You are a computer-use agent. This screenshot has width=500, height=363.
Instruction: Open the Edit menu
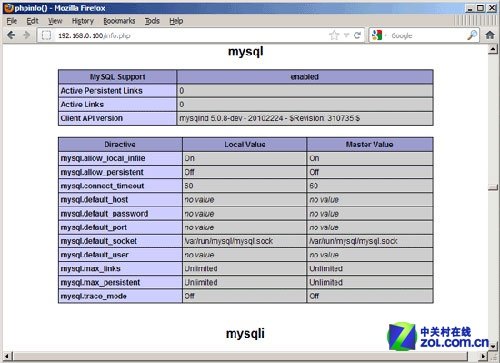32,21
